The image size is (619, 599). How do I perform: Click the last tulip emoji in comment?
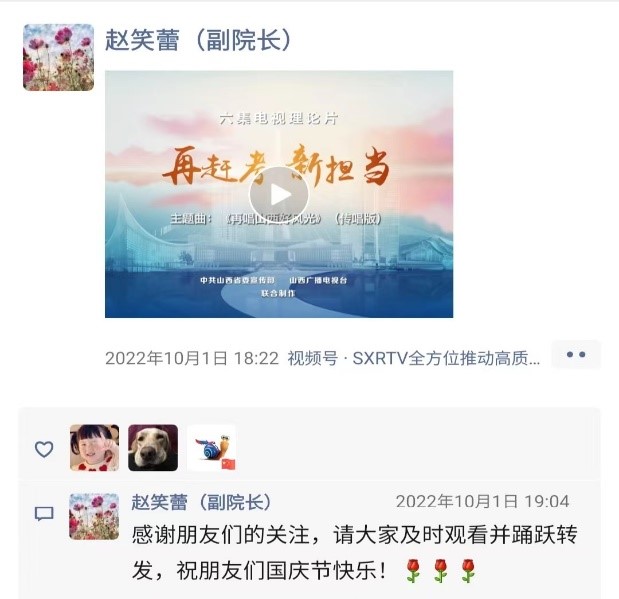(x=468, y=571)
